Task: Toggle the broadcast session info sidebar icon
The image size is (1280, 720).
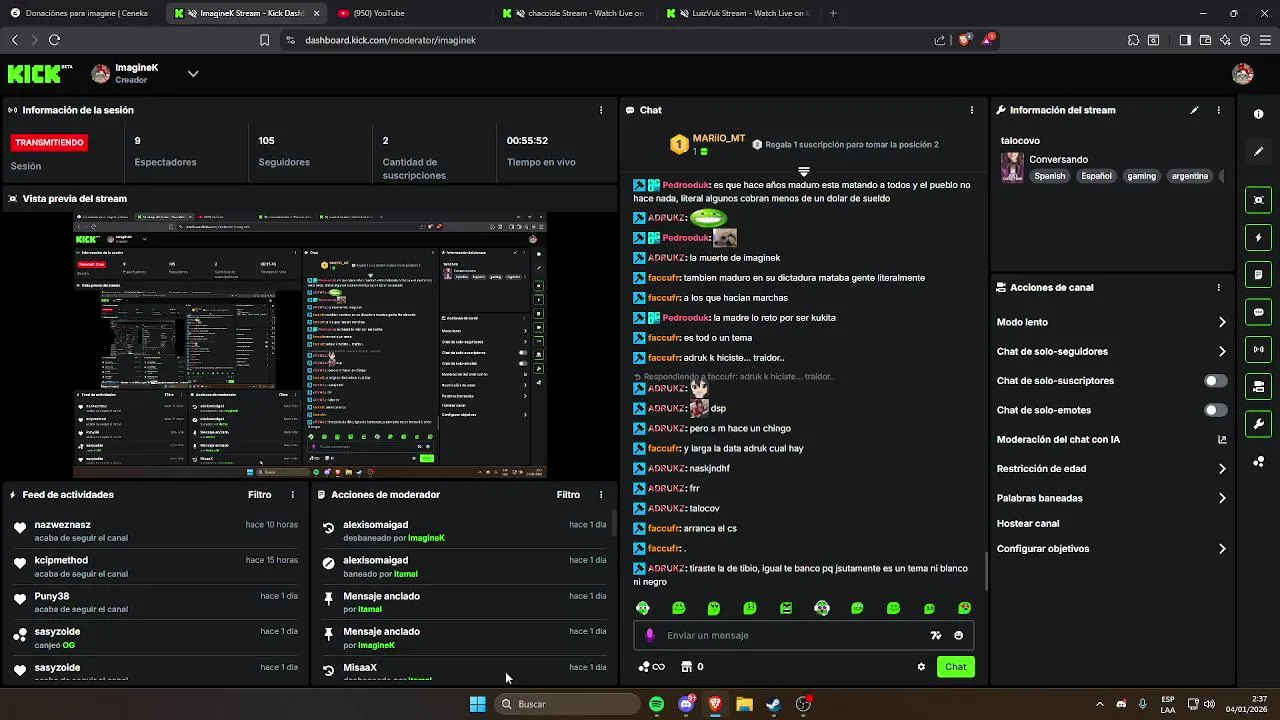Action: click(x=1258, y=349)
